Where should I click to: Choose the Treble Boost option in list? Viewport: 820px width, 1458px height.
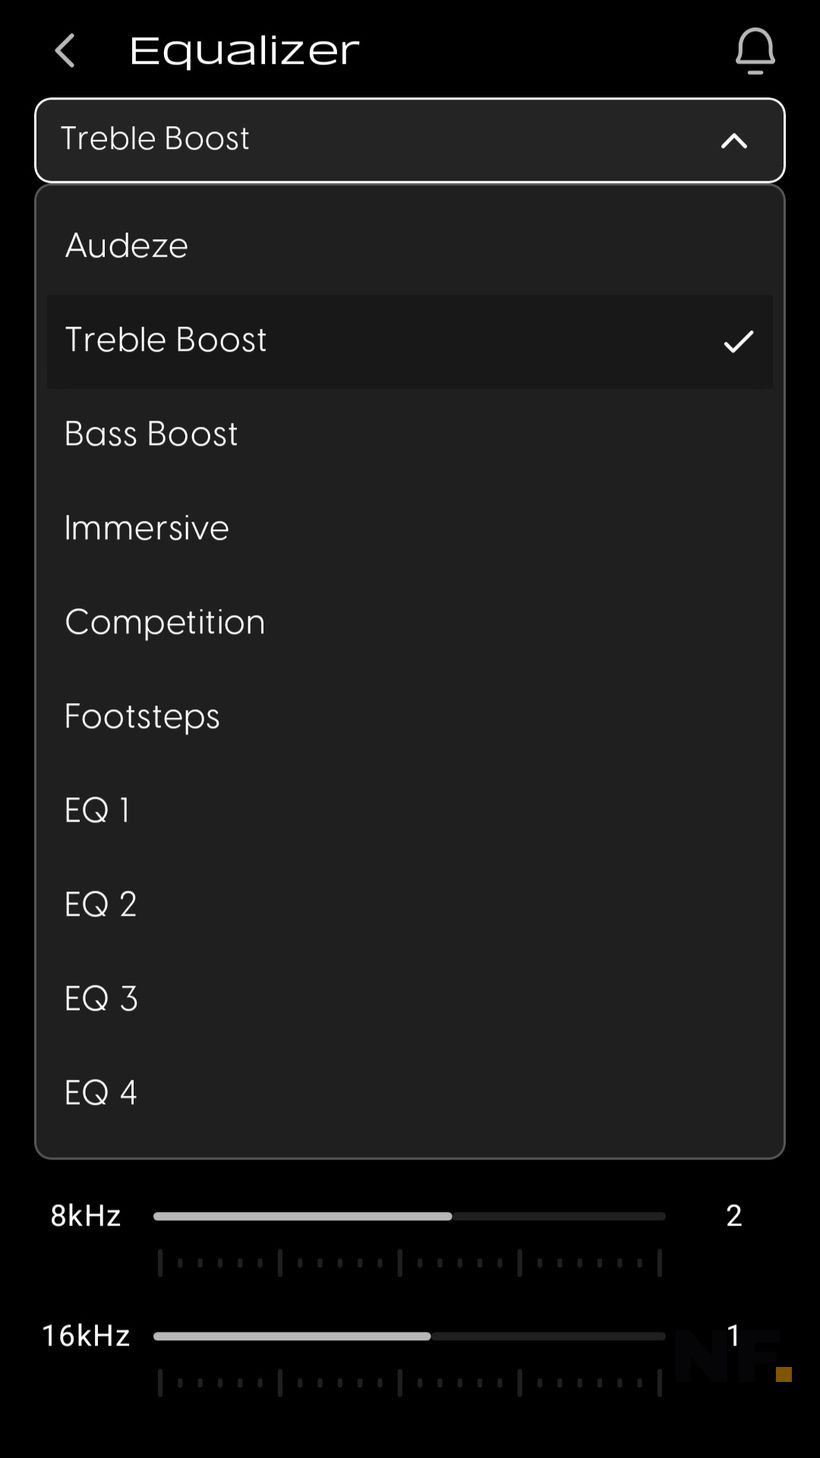tap(410, 341)
